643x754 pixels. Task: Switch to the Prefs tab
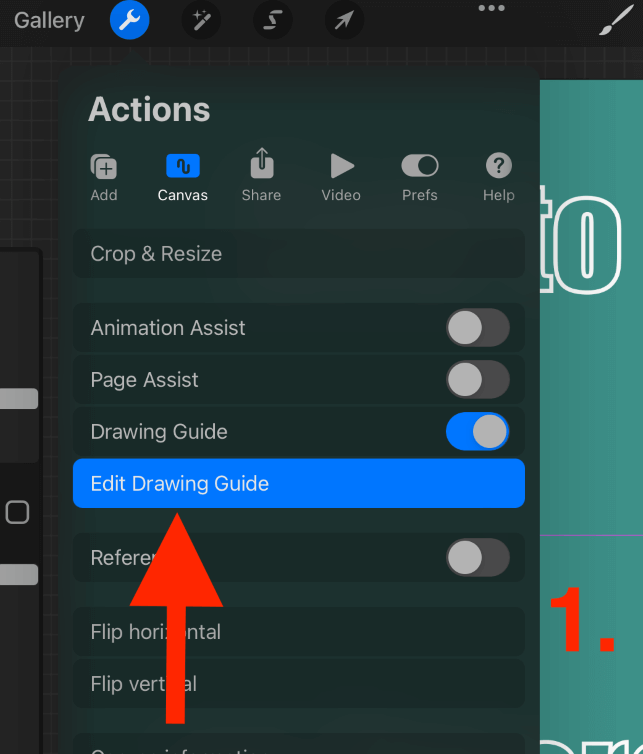420,178
